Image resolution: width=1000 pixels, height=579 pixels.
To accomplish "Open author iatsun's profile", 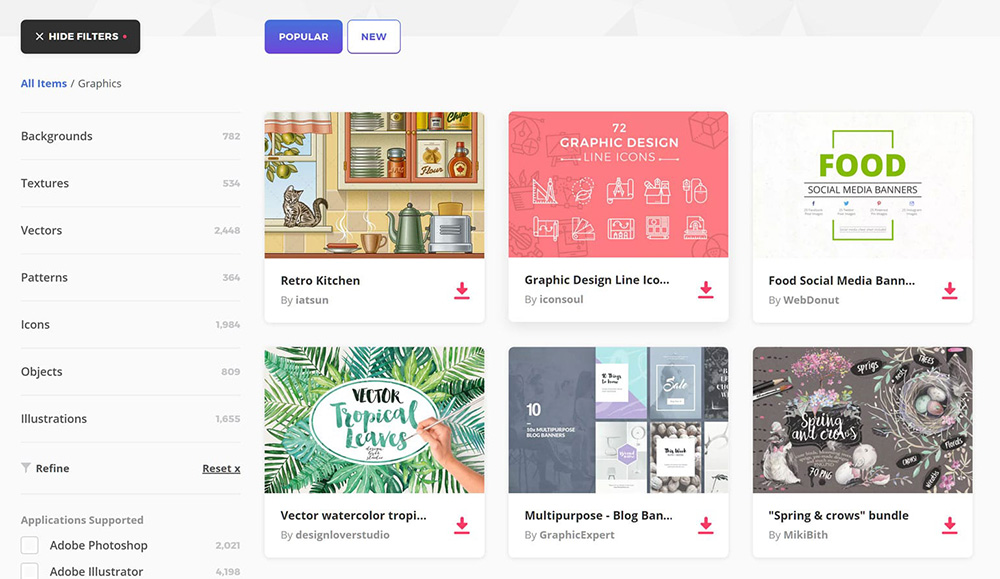I will pos(312,300).
